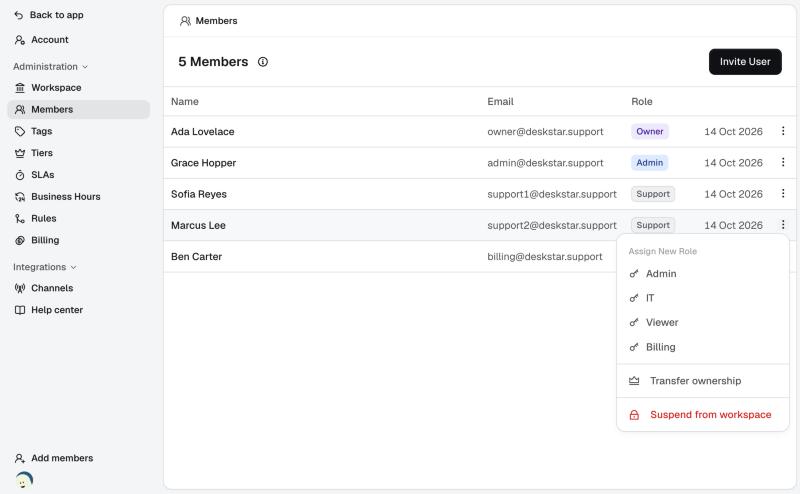Open the three-dot menu for Ada Lovelace
Viewport: 800px width, 494px height.
783,131
